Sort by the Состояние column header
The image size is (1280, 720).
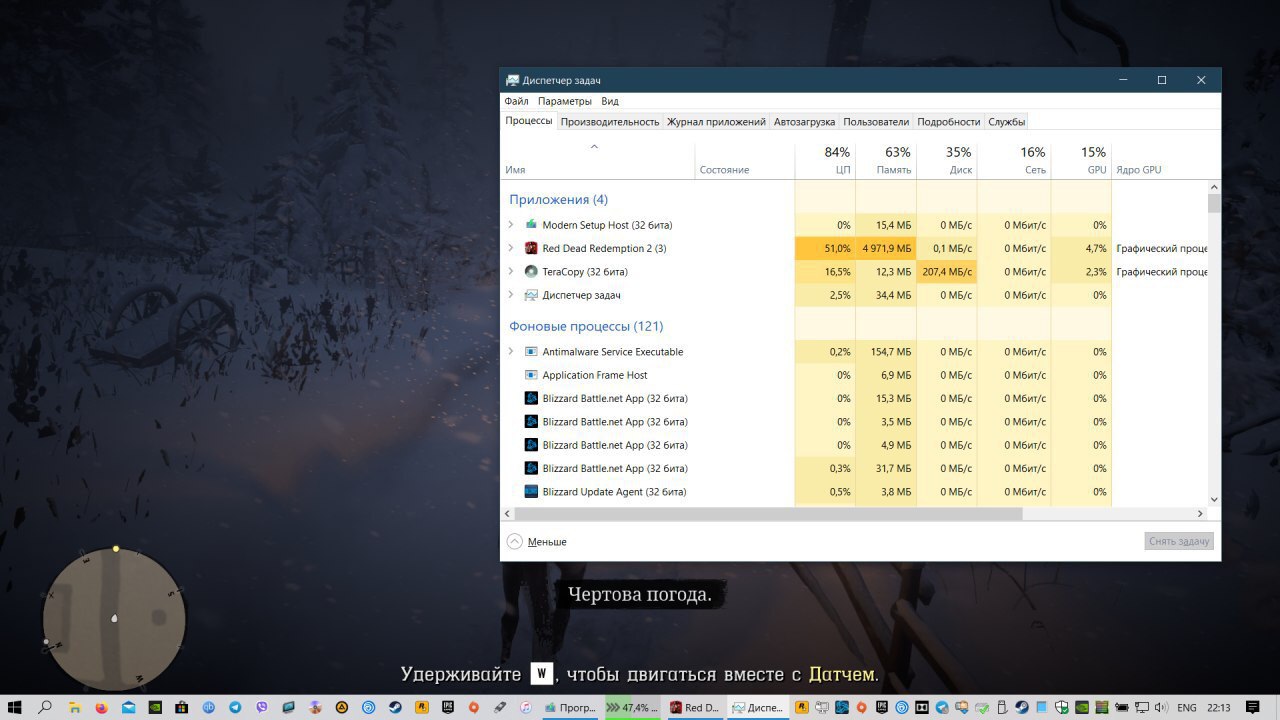click(x=744, y=161)
